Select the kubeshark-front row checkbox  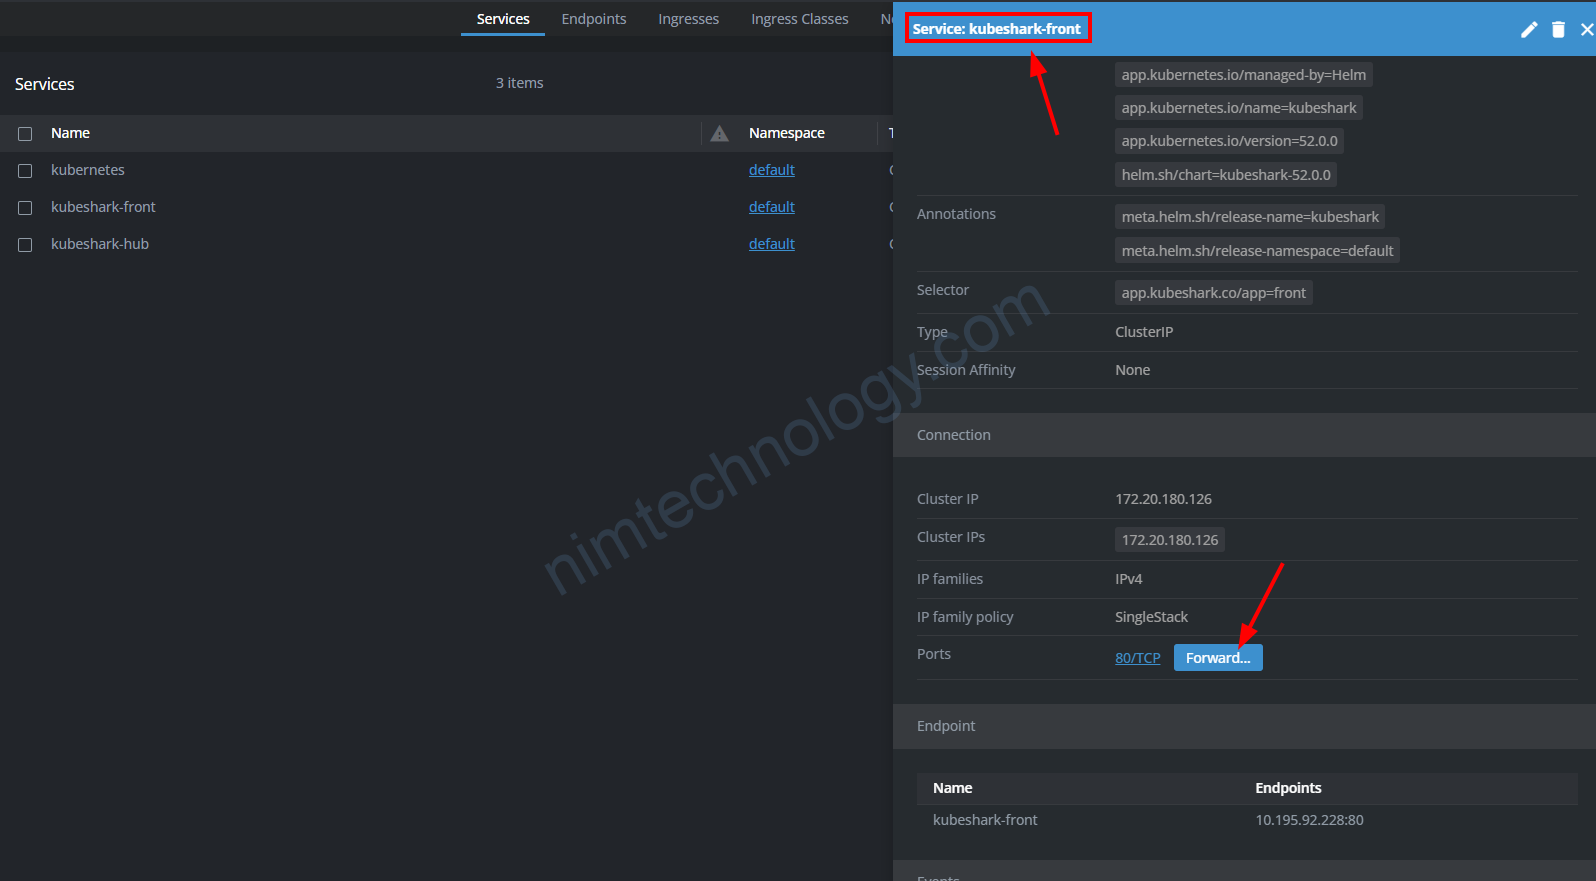click(x=25, y=208)
